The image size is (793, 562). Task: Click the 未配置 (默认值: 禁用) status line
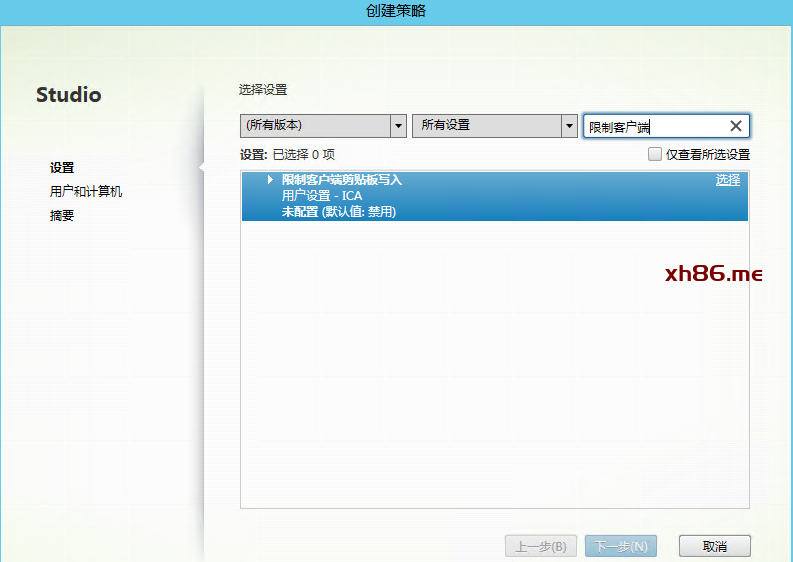click(339, 212)
